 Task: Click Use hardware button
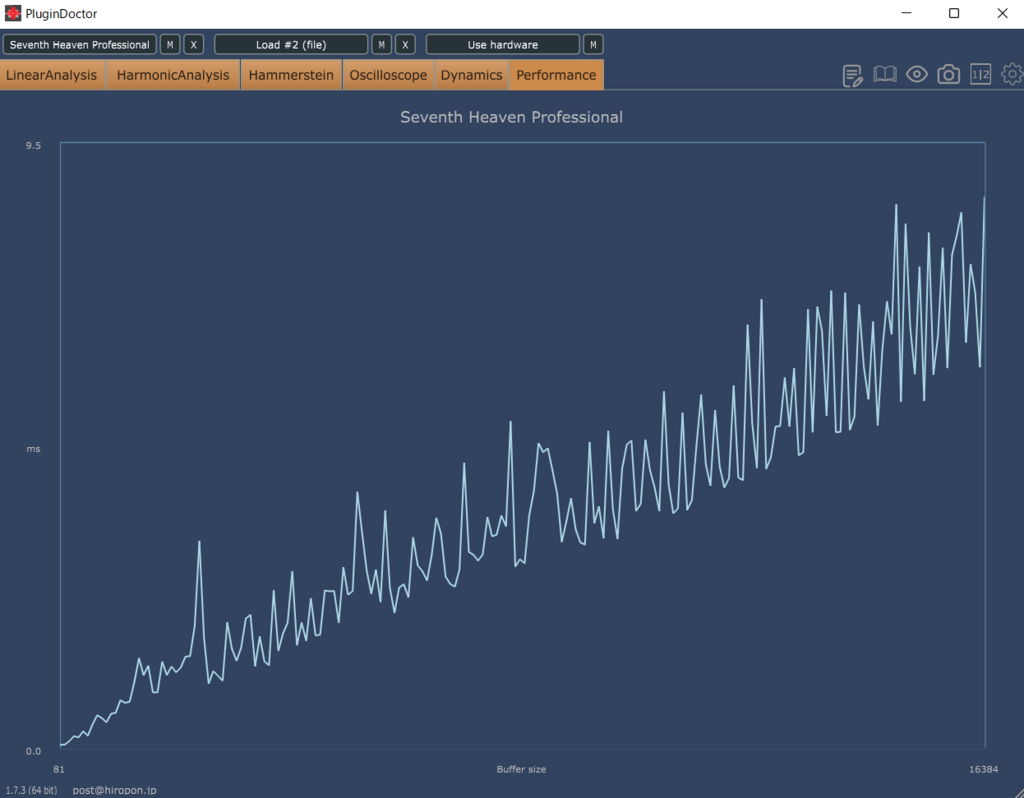coord(503,44)
